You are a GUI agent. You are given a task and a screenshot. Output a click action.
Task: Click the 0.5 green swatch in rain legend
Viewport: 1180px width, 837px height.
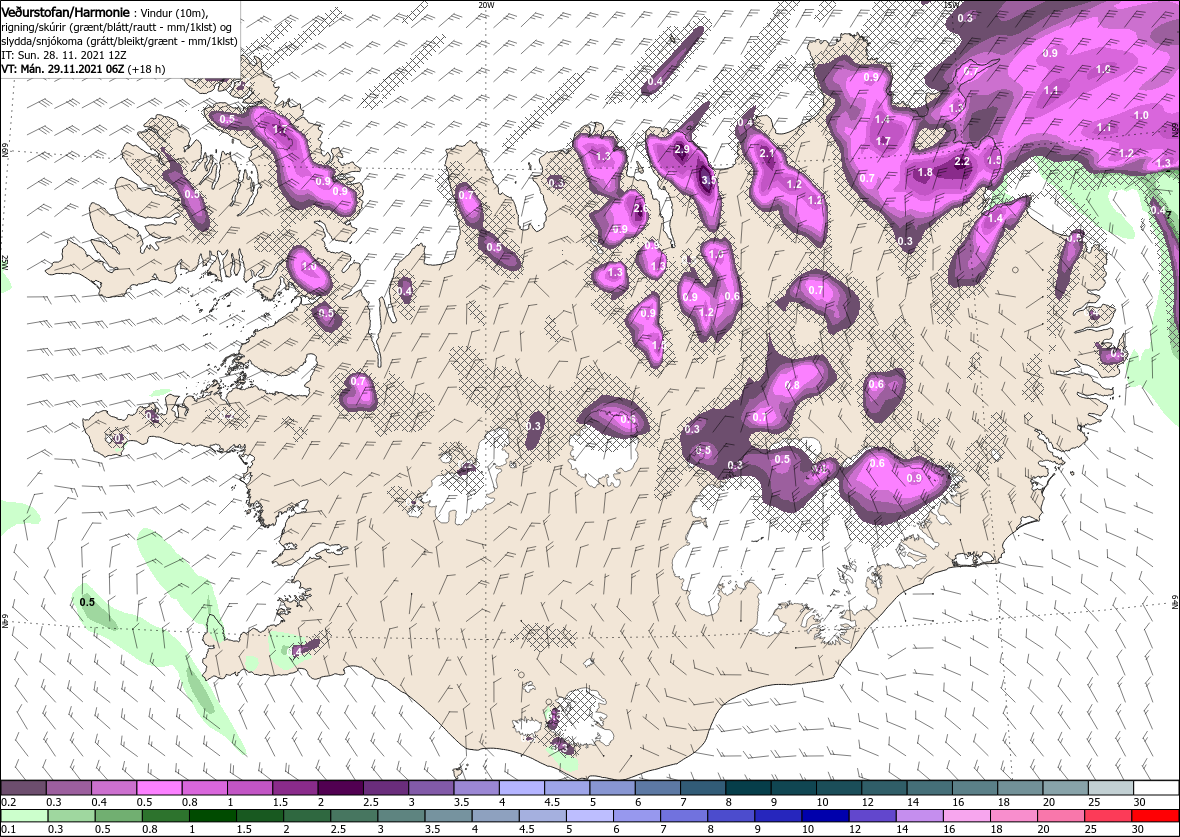[117, 816]
